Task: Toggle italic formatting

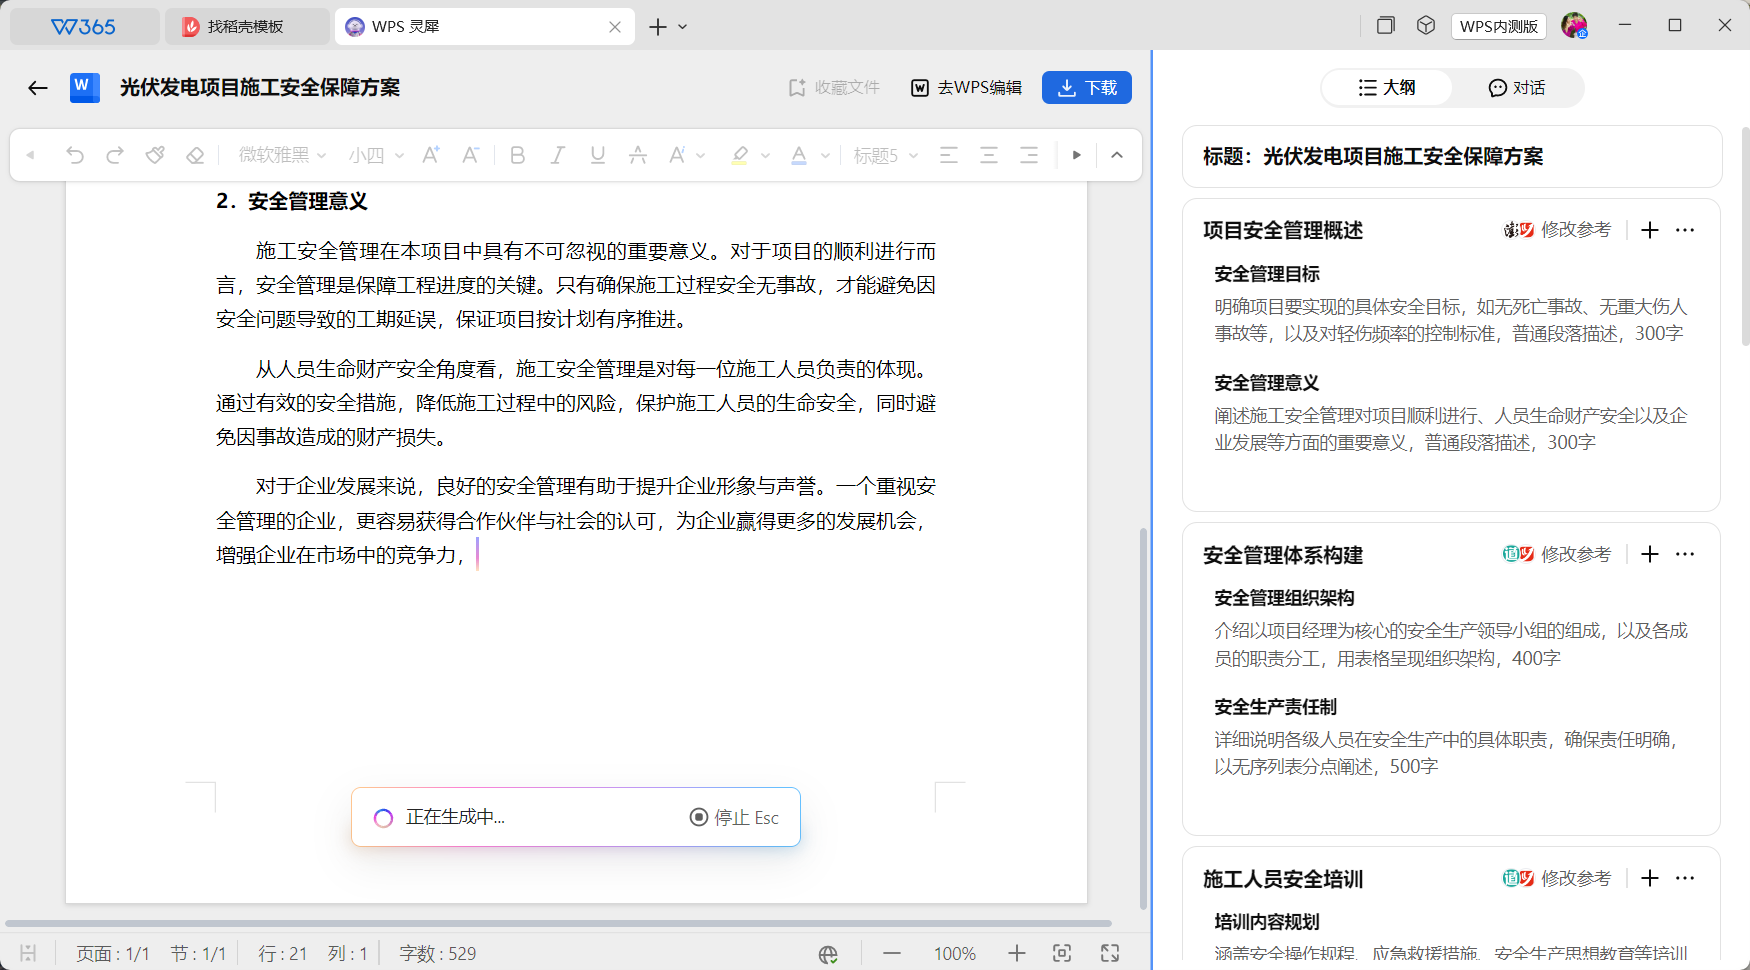Action: point(557,155)
